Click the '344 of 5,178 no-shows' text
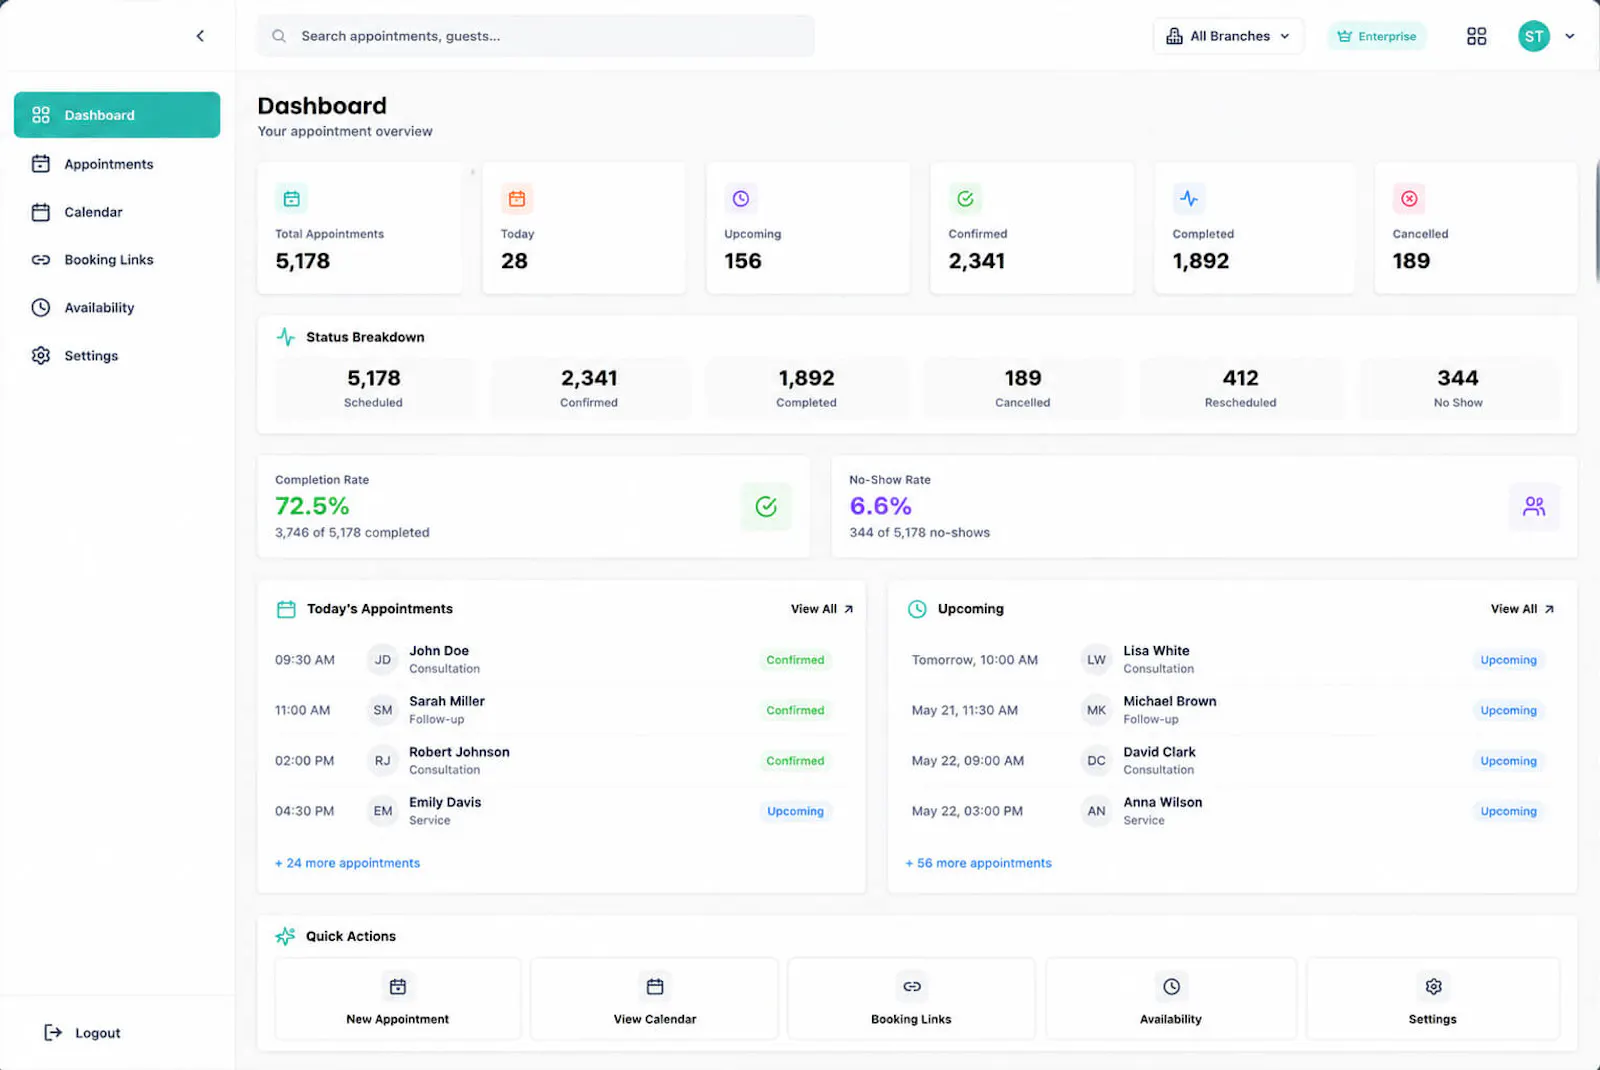Image resolution: width=1600 pixels, height=1070 pixels. tap(920, 533)
